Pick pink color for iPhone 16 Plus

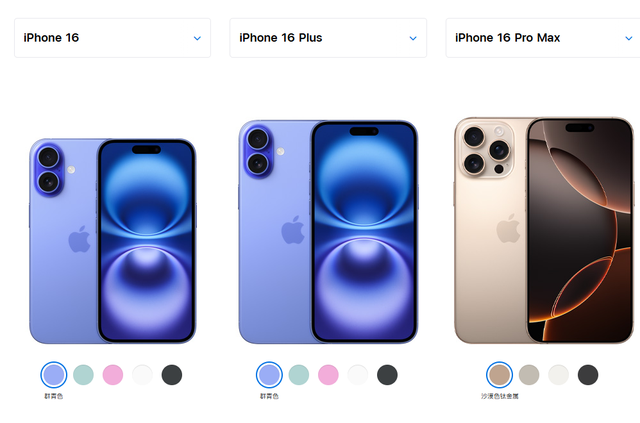click(x=328, y=375)
